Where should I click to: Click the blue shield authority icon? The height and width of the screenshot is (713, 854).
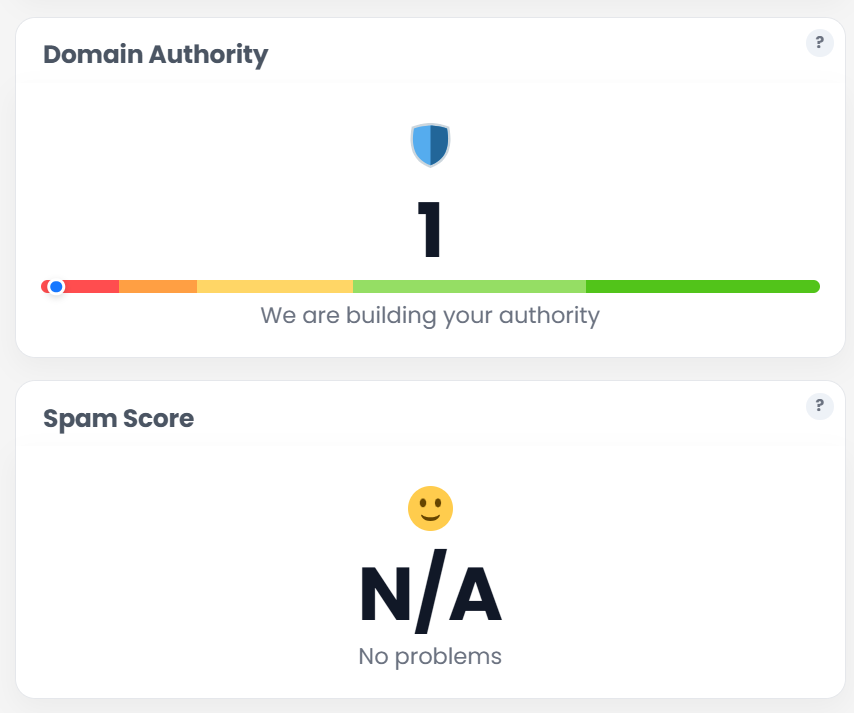[430, 145]
